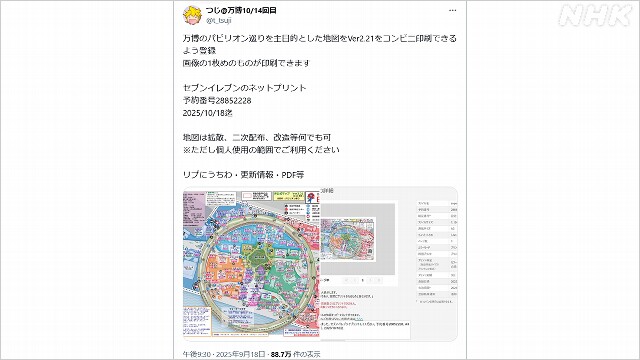Open profile name つじ@万博10/14回目
The image size is (640, 360).
click(241, 10)
